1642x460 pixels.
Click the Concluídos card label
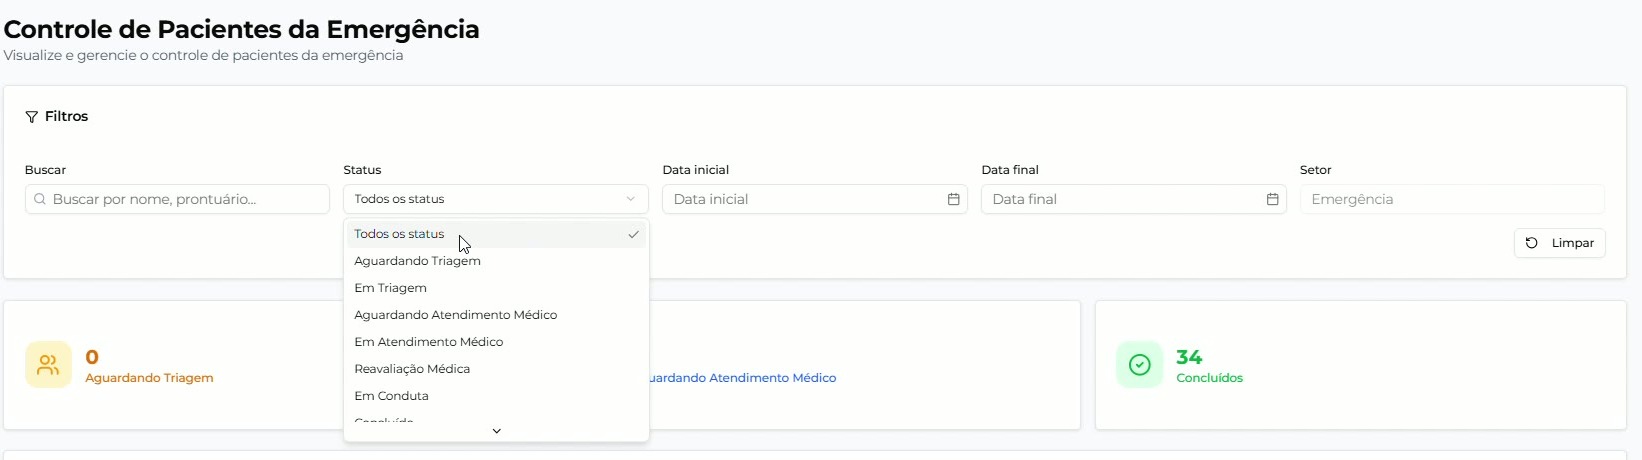click(1209, 378)
